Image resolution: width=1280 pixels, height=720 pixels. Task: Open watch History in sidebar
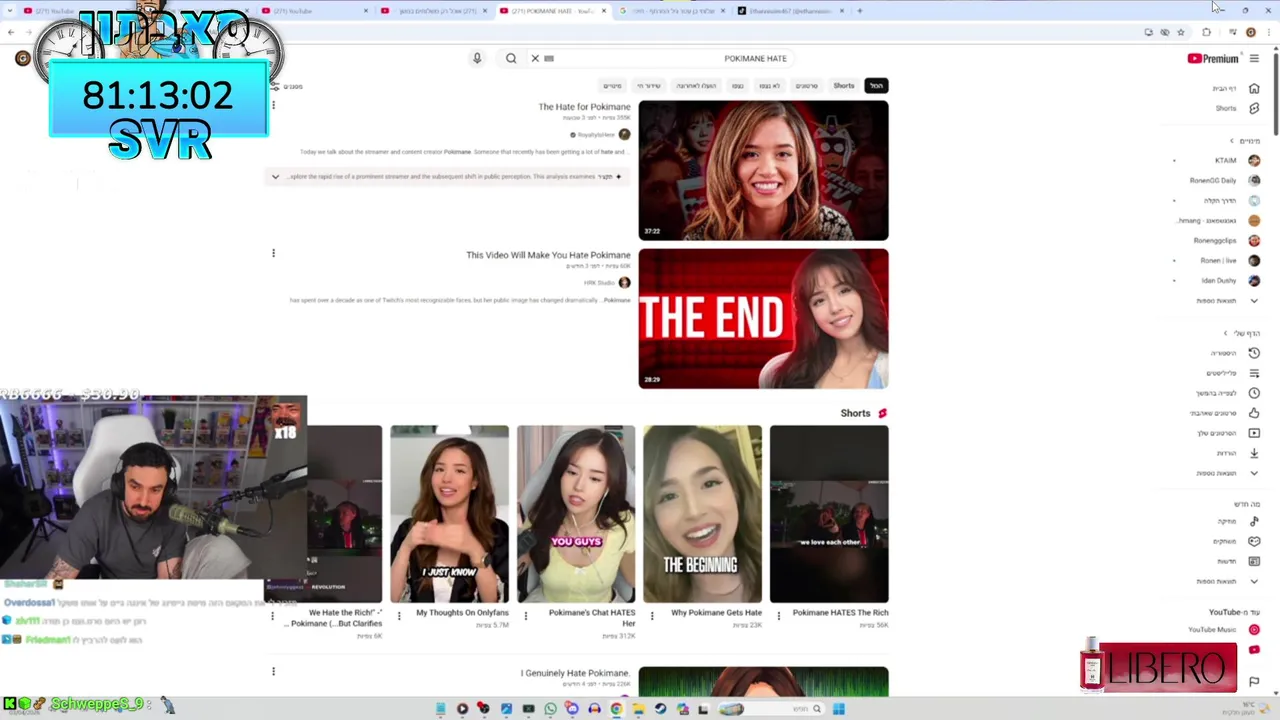1254,353
